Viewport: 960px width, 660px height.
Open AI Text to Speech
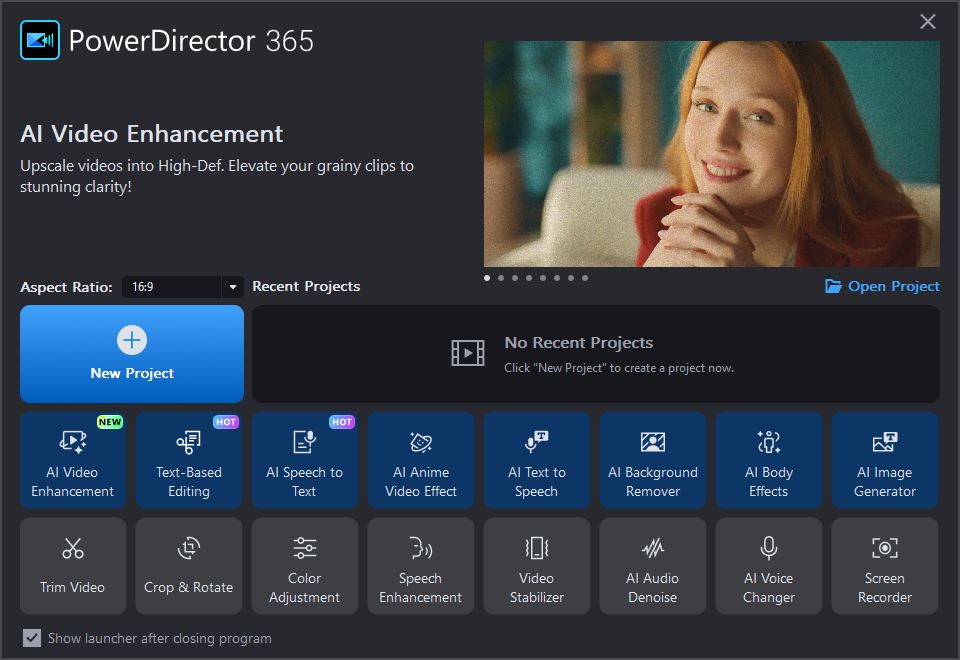point(536,460)
